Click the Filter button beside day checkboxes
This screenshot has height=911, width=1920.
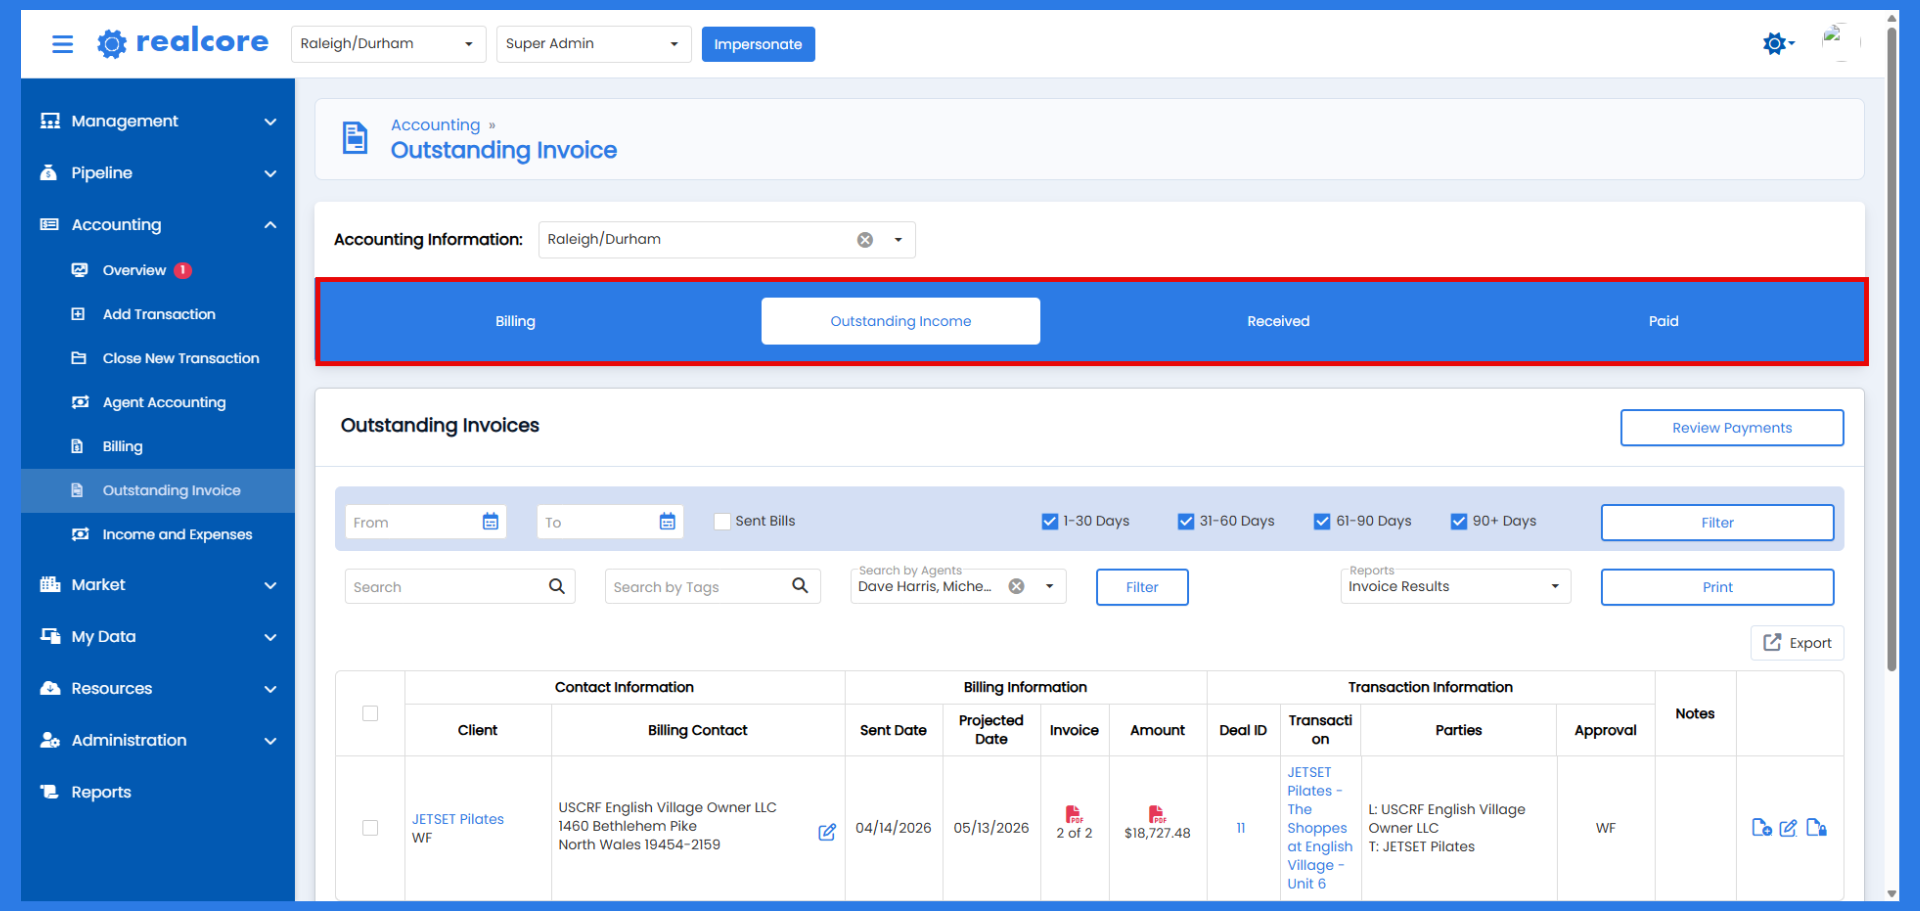tap(1717, 522)
